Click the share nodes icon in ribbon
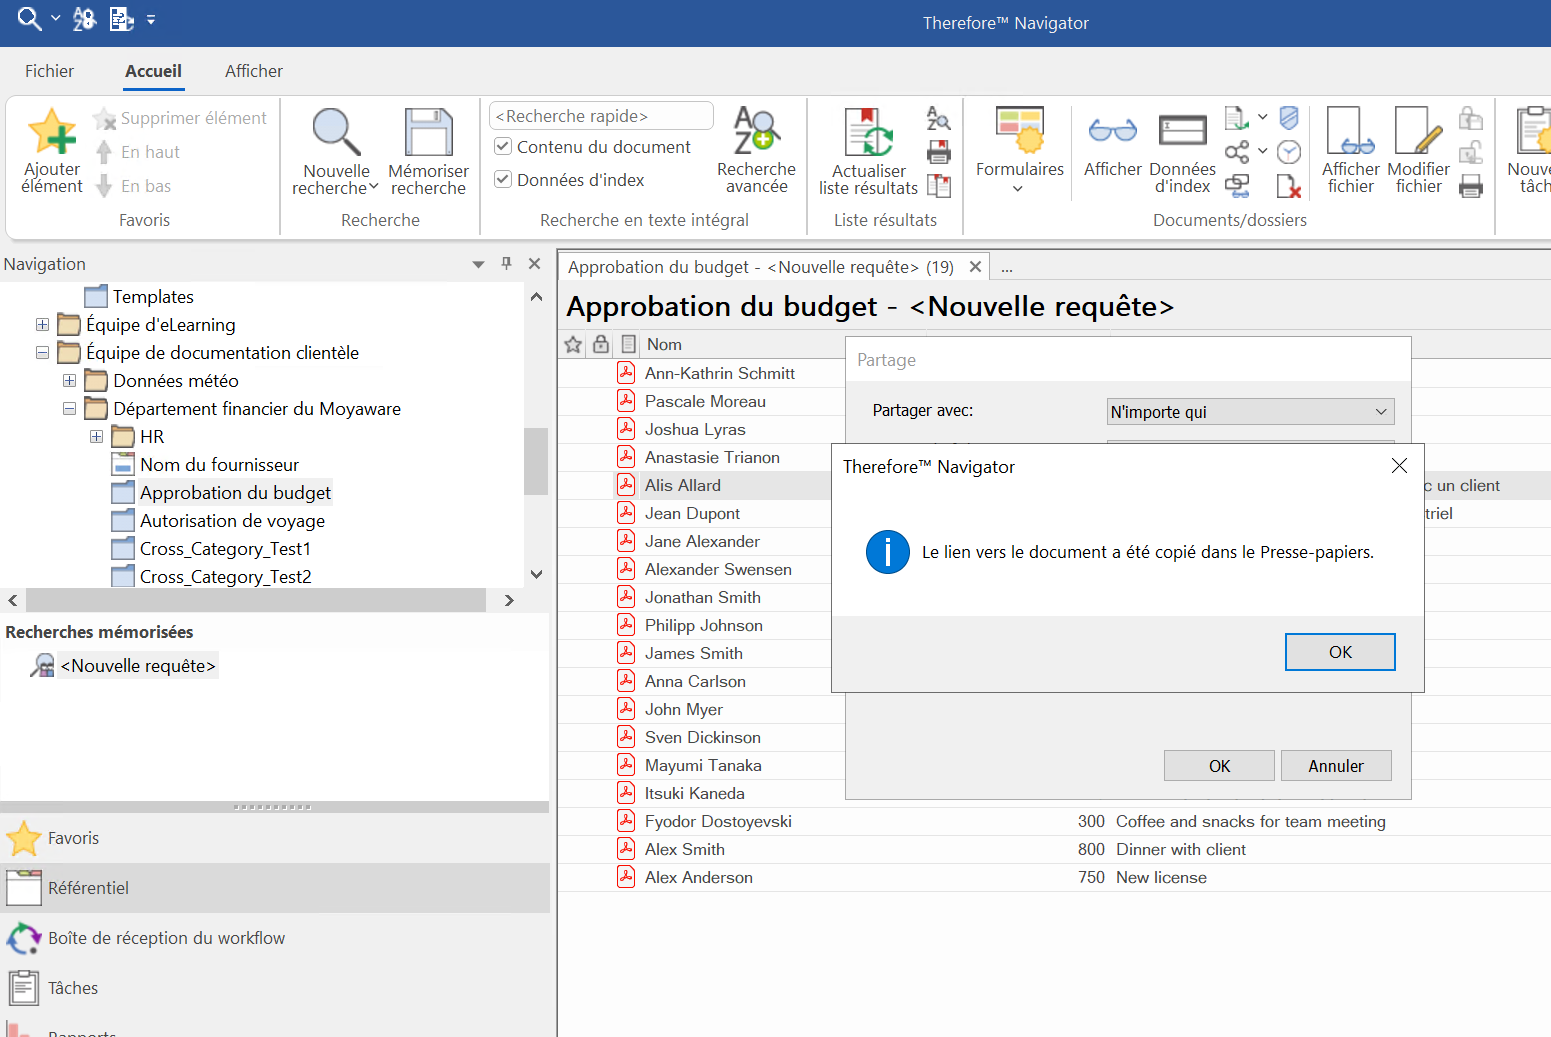This screenshot has height=1037, width=1551. point(1237,152)
